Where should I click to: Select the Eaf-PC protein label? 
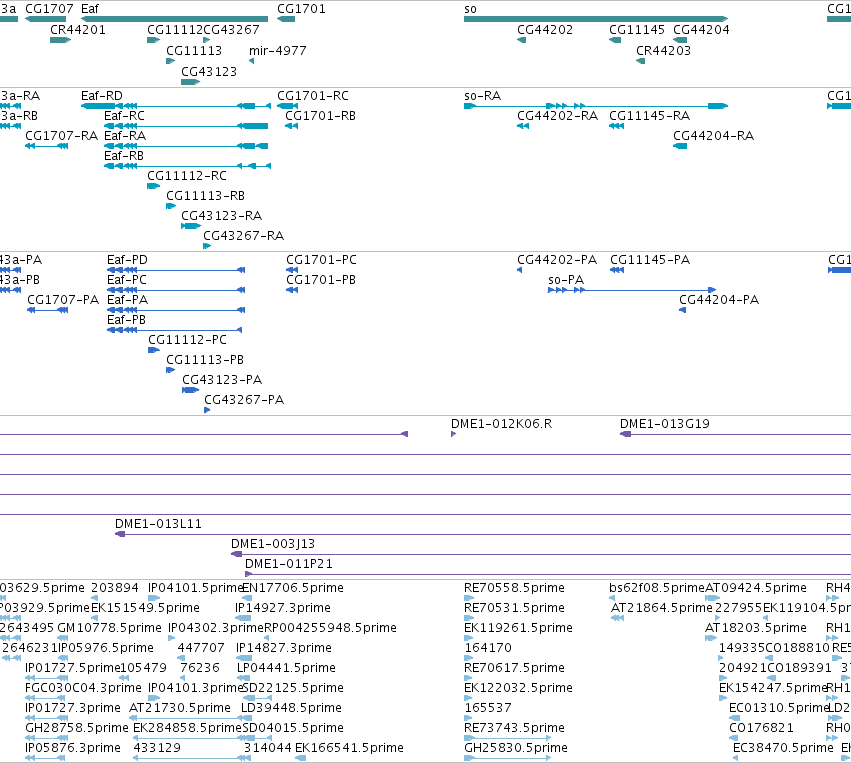click(x=126, y=279)
